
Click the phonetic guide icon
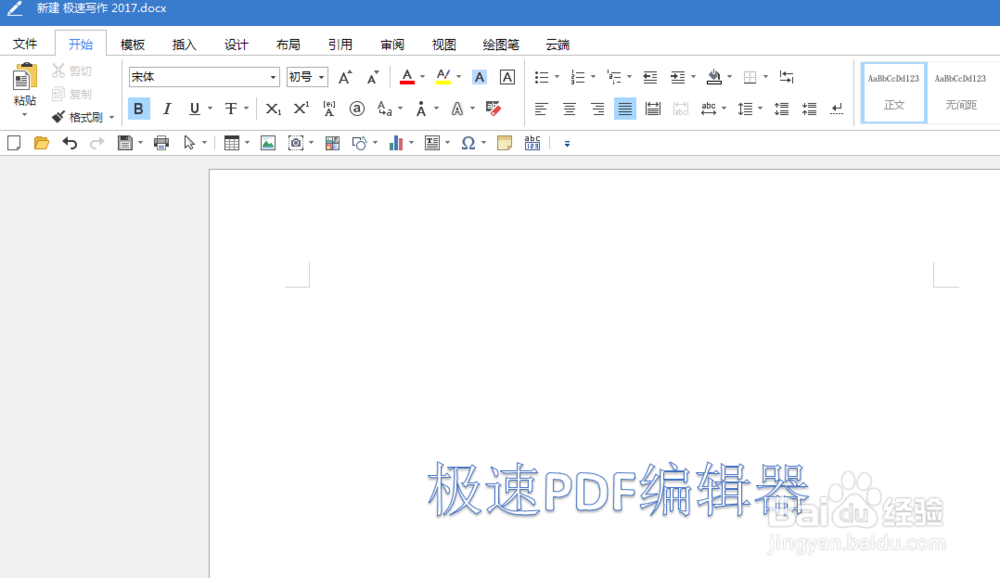tap(329, 108)
